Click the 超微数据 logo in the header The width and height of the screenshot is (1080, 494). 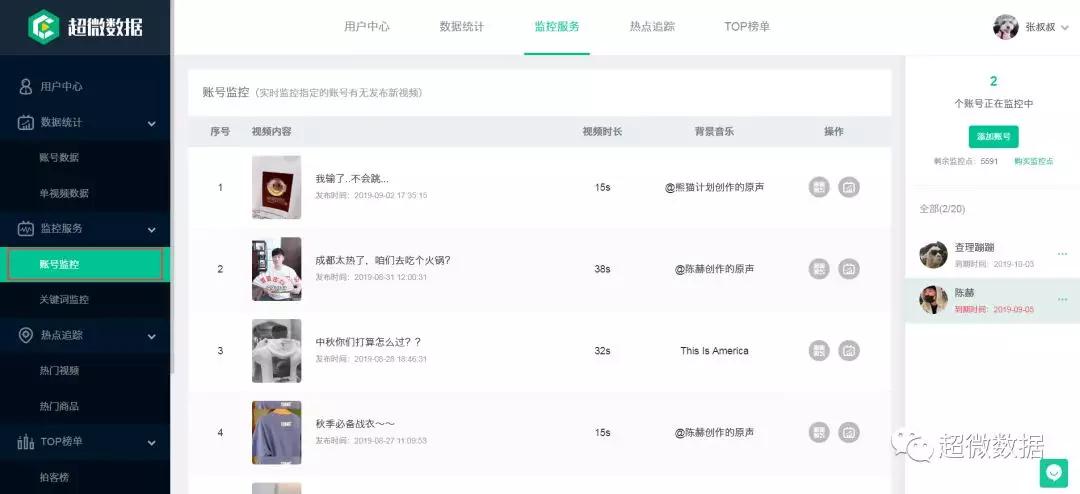(85, 25)
